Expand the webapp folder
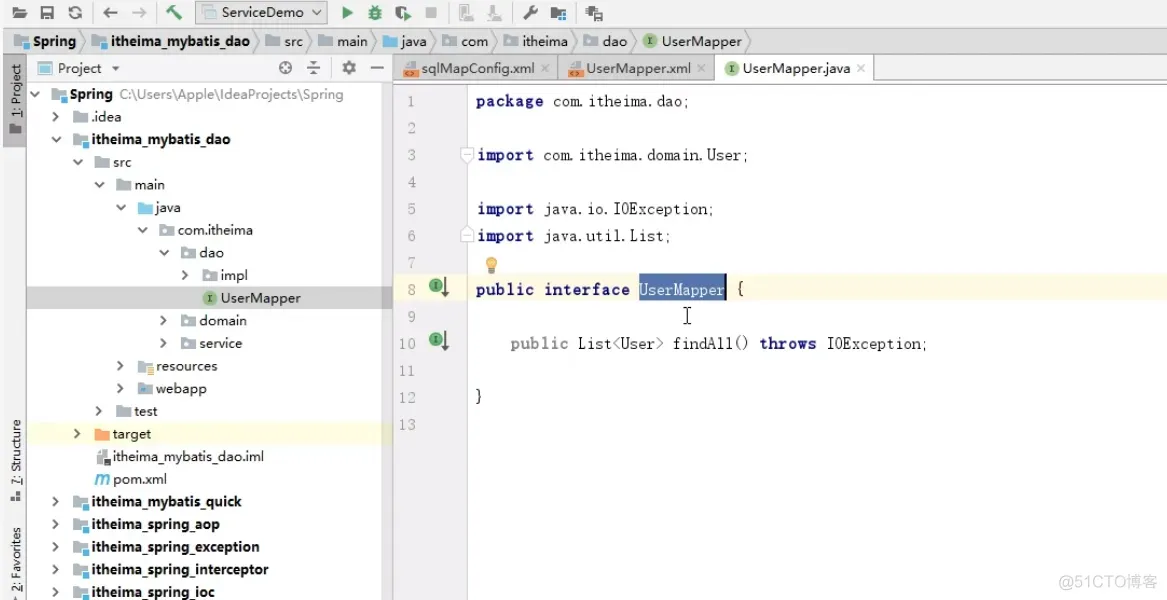Screen dimensions: 1167x600 pos(121,389)
